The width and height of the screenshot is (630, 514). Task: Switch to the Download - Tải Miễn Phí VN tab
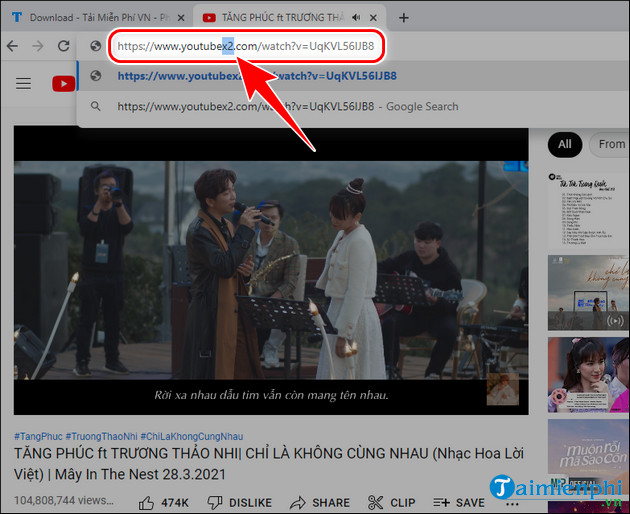coord(98,18)
